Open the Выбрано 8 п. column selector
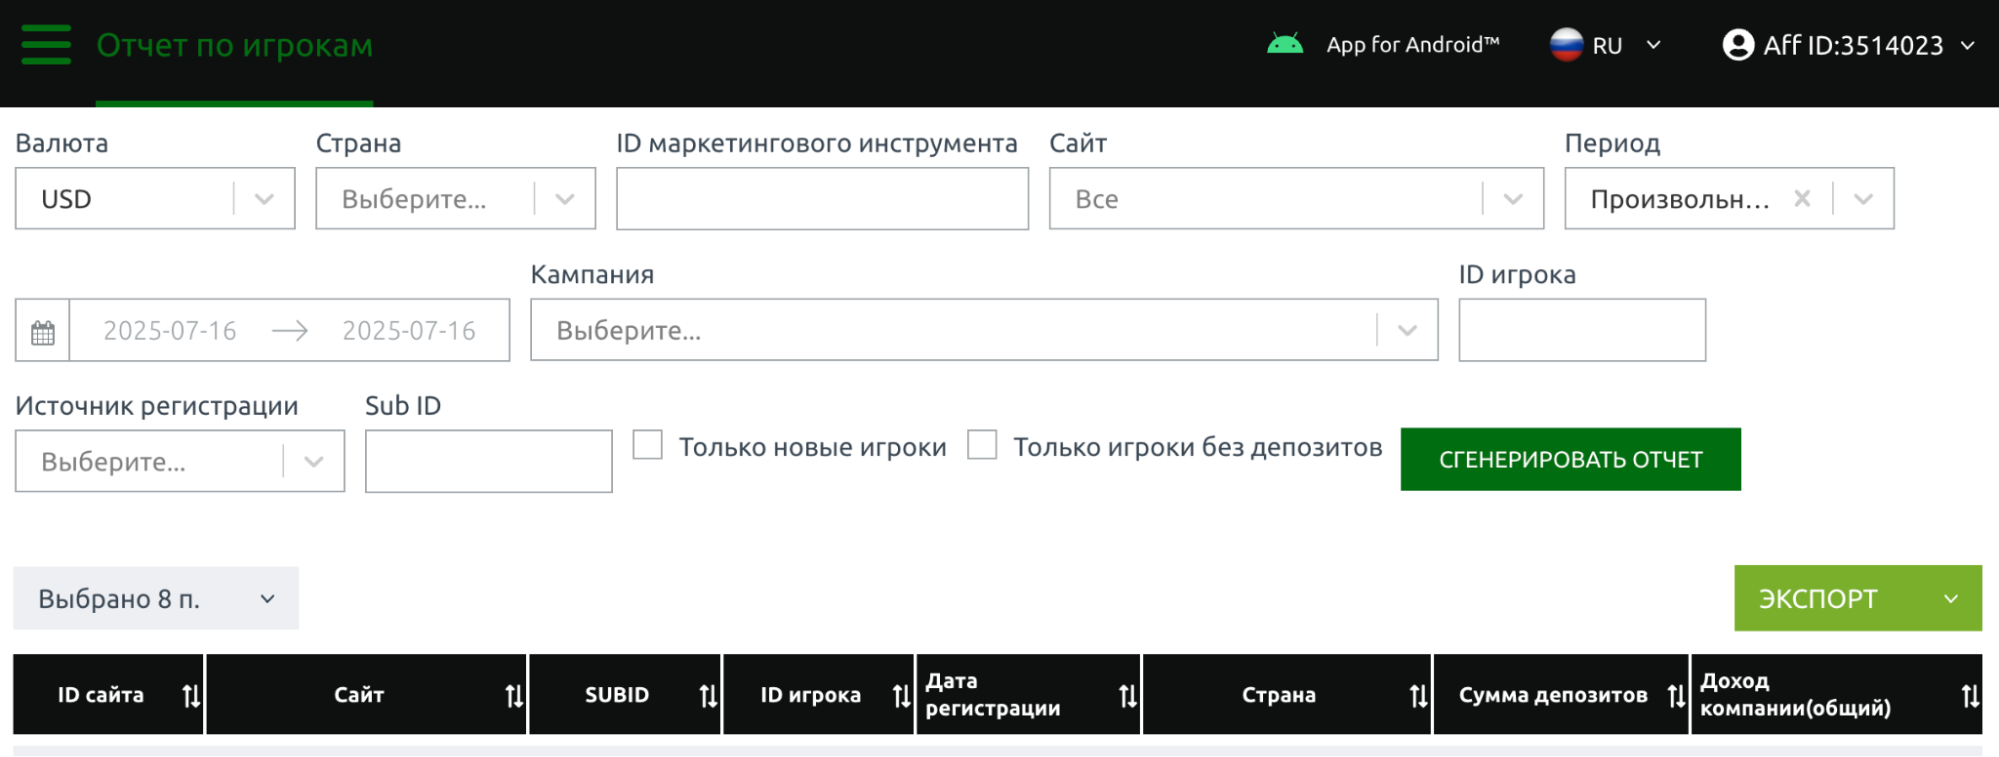The height and width of the screenshot is (757, 1999). 156,599
